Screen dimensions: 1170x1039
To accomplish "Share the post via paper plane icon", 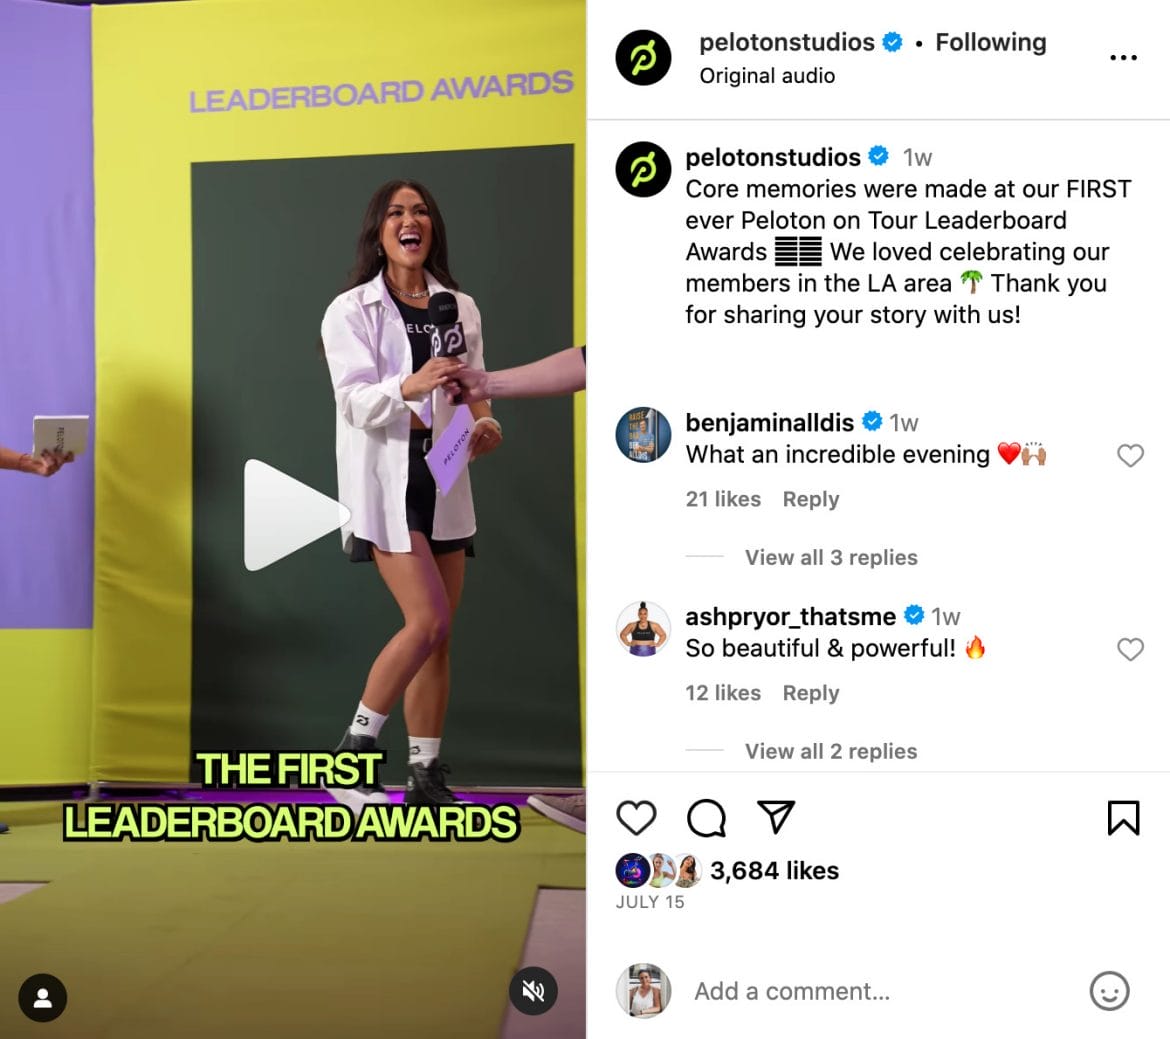I will pyautogui.click(x=775, y=816).
